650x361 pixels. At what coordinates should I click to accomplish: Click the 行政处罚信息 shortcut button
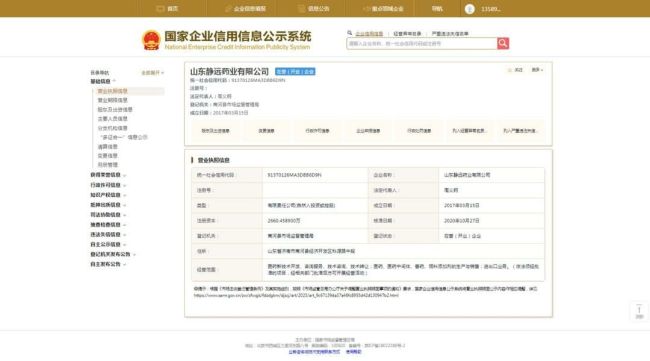[419, 131]
